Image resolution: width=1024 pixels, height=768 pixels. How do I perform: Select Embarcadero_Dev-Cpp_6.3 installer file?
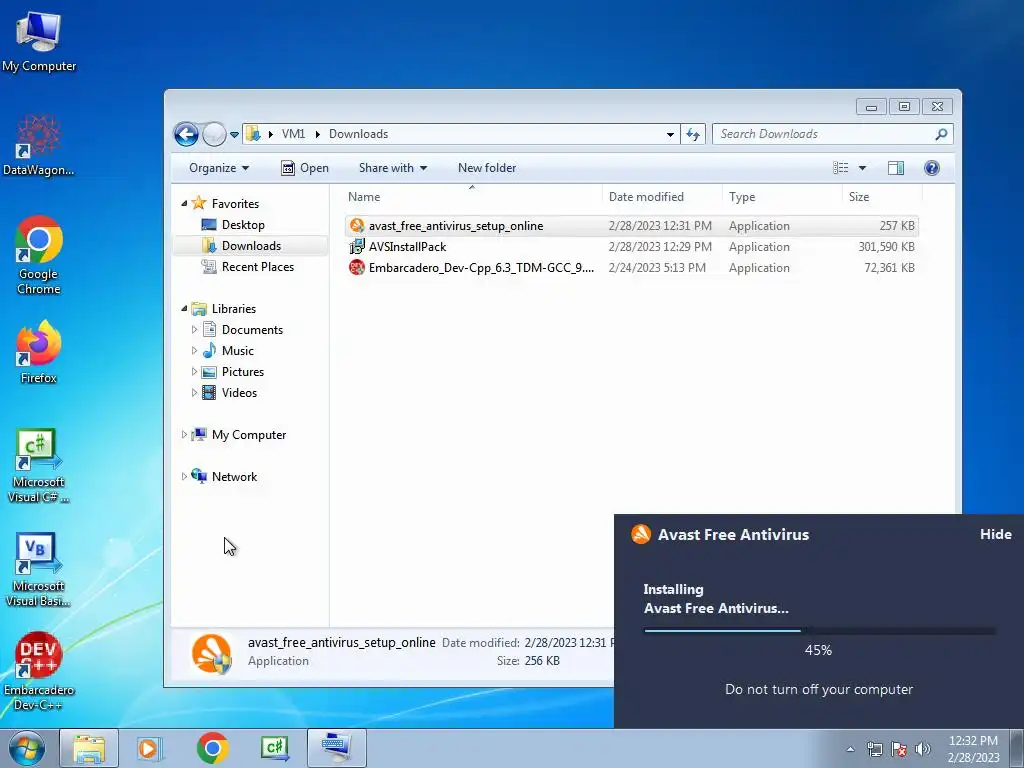tap(632, 268)
